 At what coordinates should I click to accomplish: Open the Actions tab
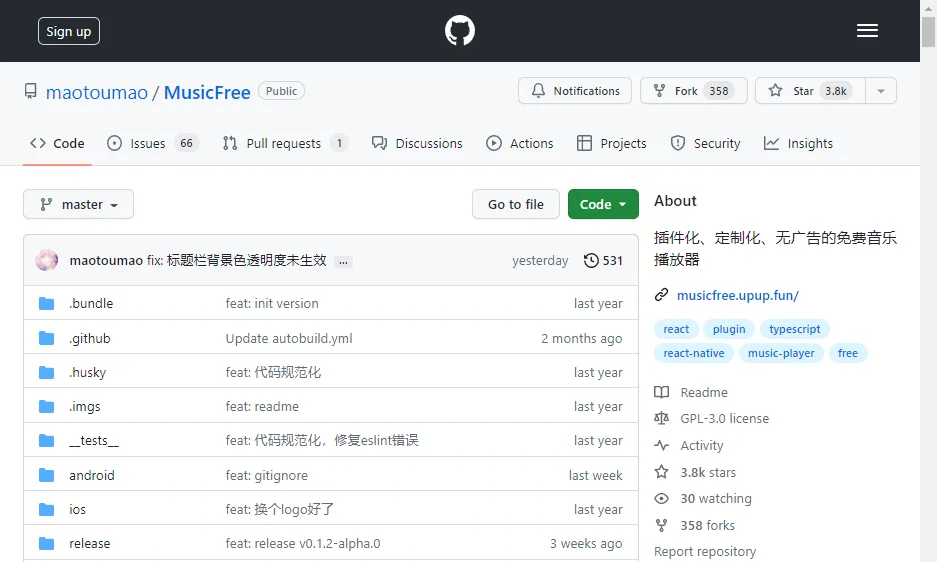520,143
